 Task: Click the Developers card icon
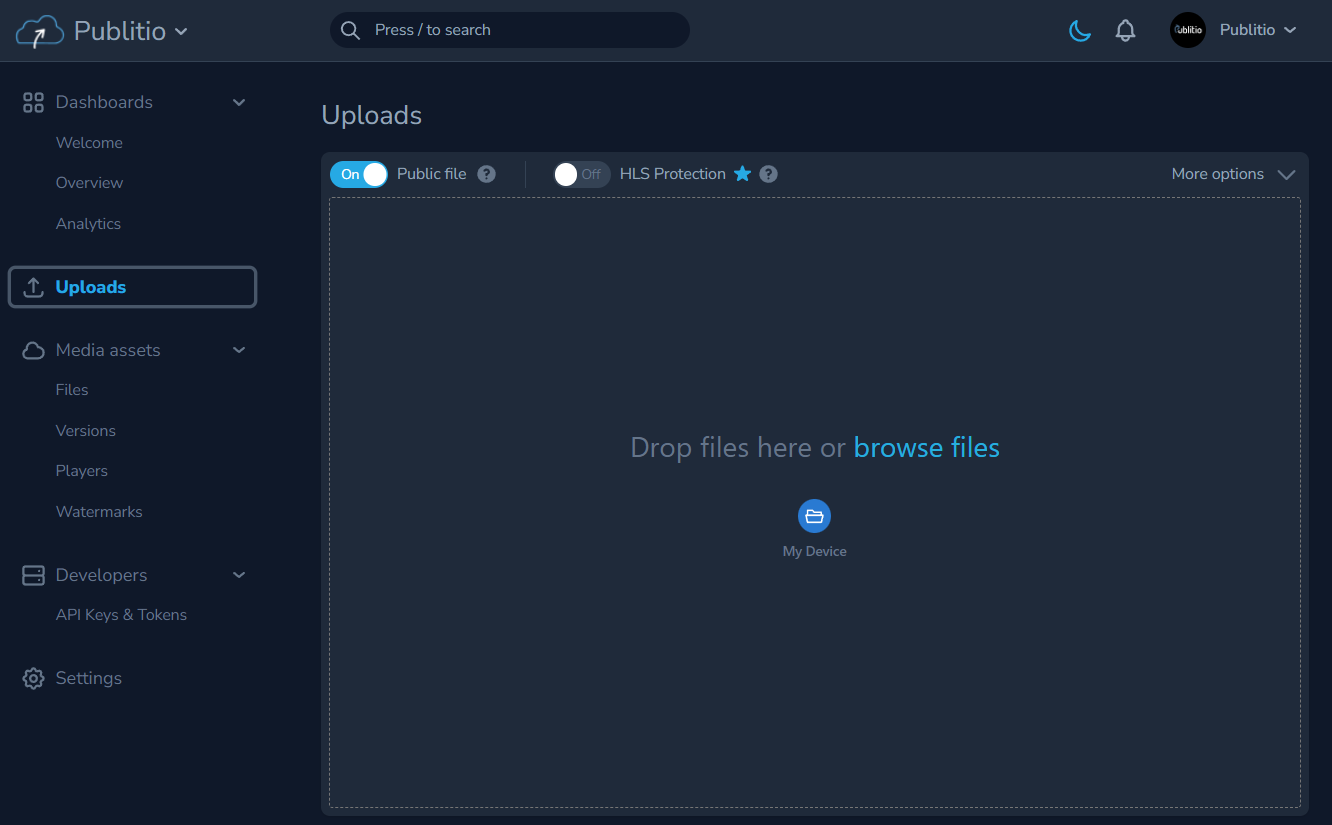point(33,575)
